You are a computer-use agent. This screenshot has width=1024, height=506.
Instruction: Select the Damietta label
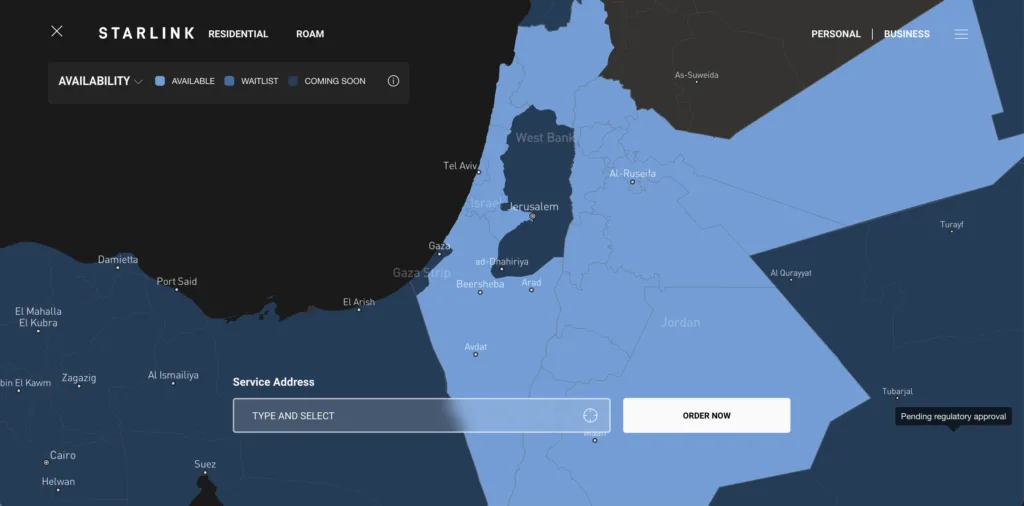click(118, 259)
